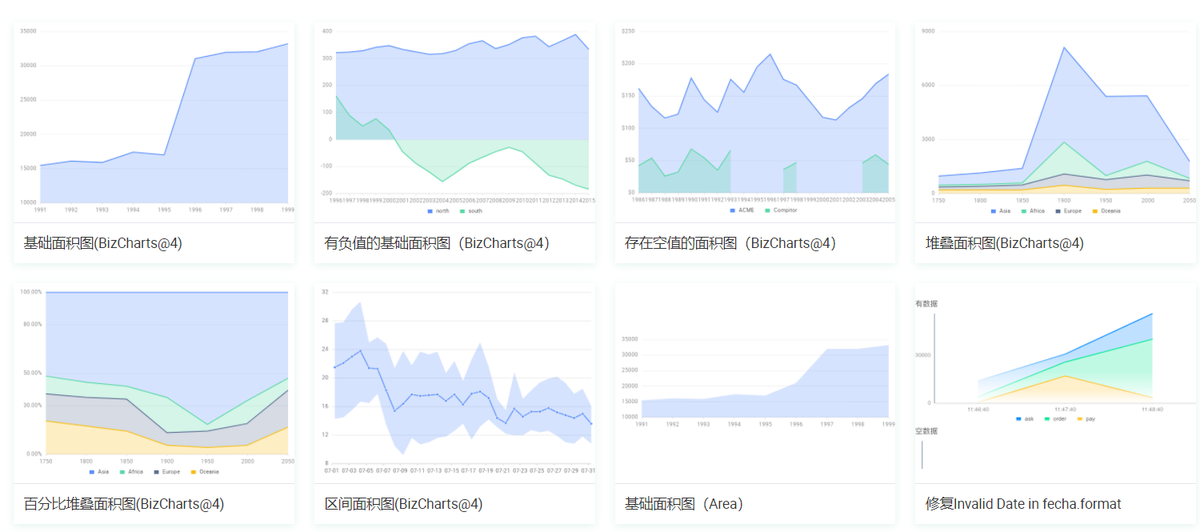Viewport: 1200px width, 532px height.
Task: Open the 基础面积图(BizCharts@4) chart preview
Action: pos(154,121)
